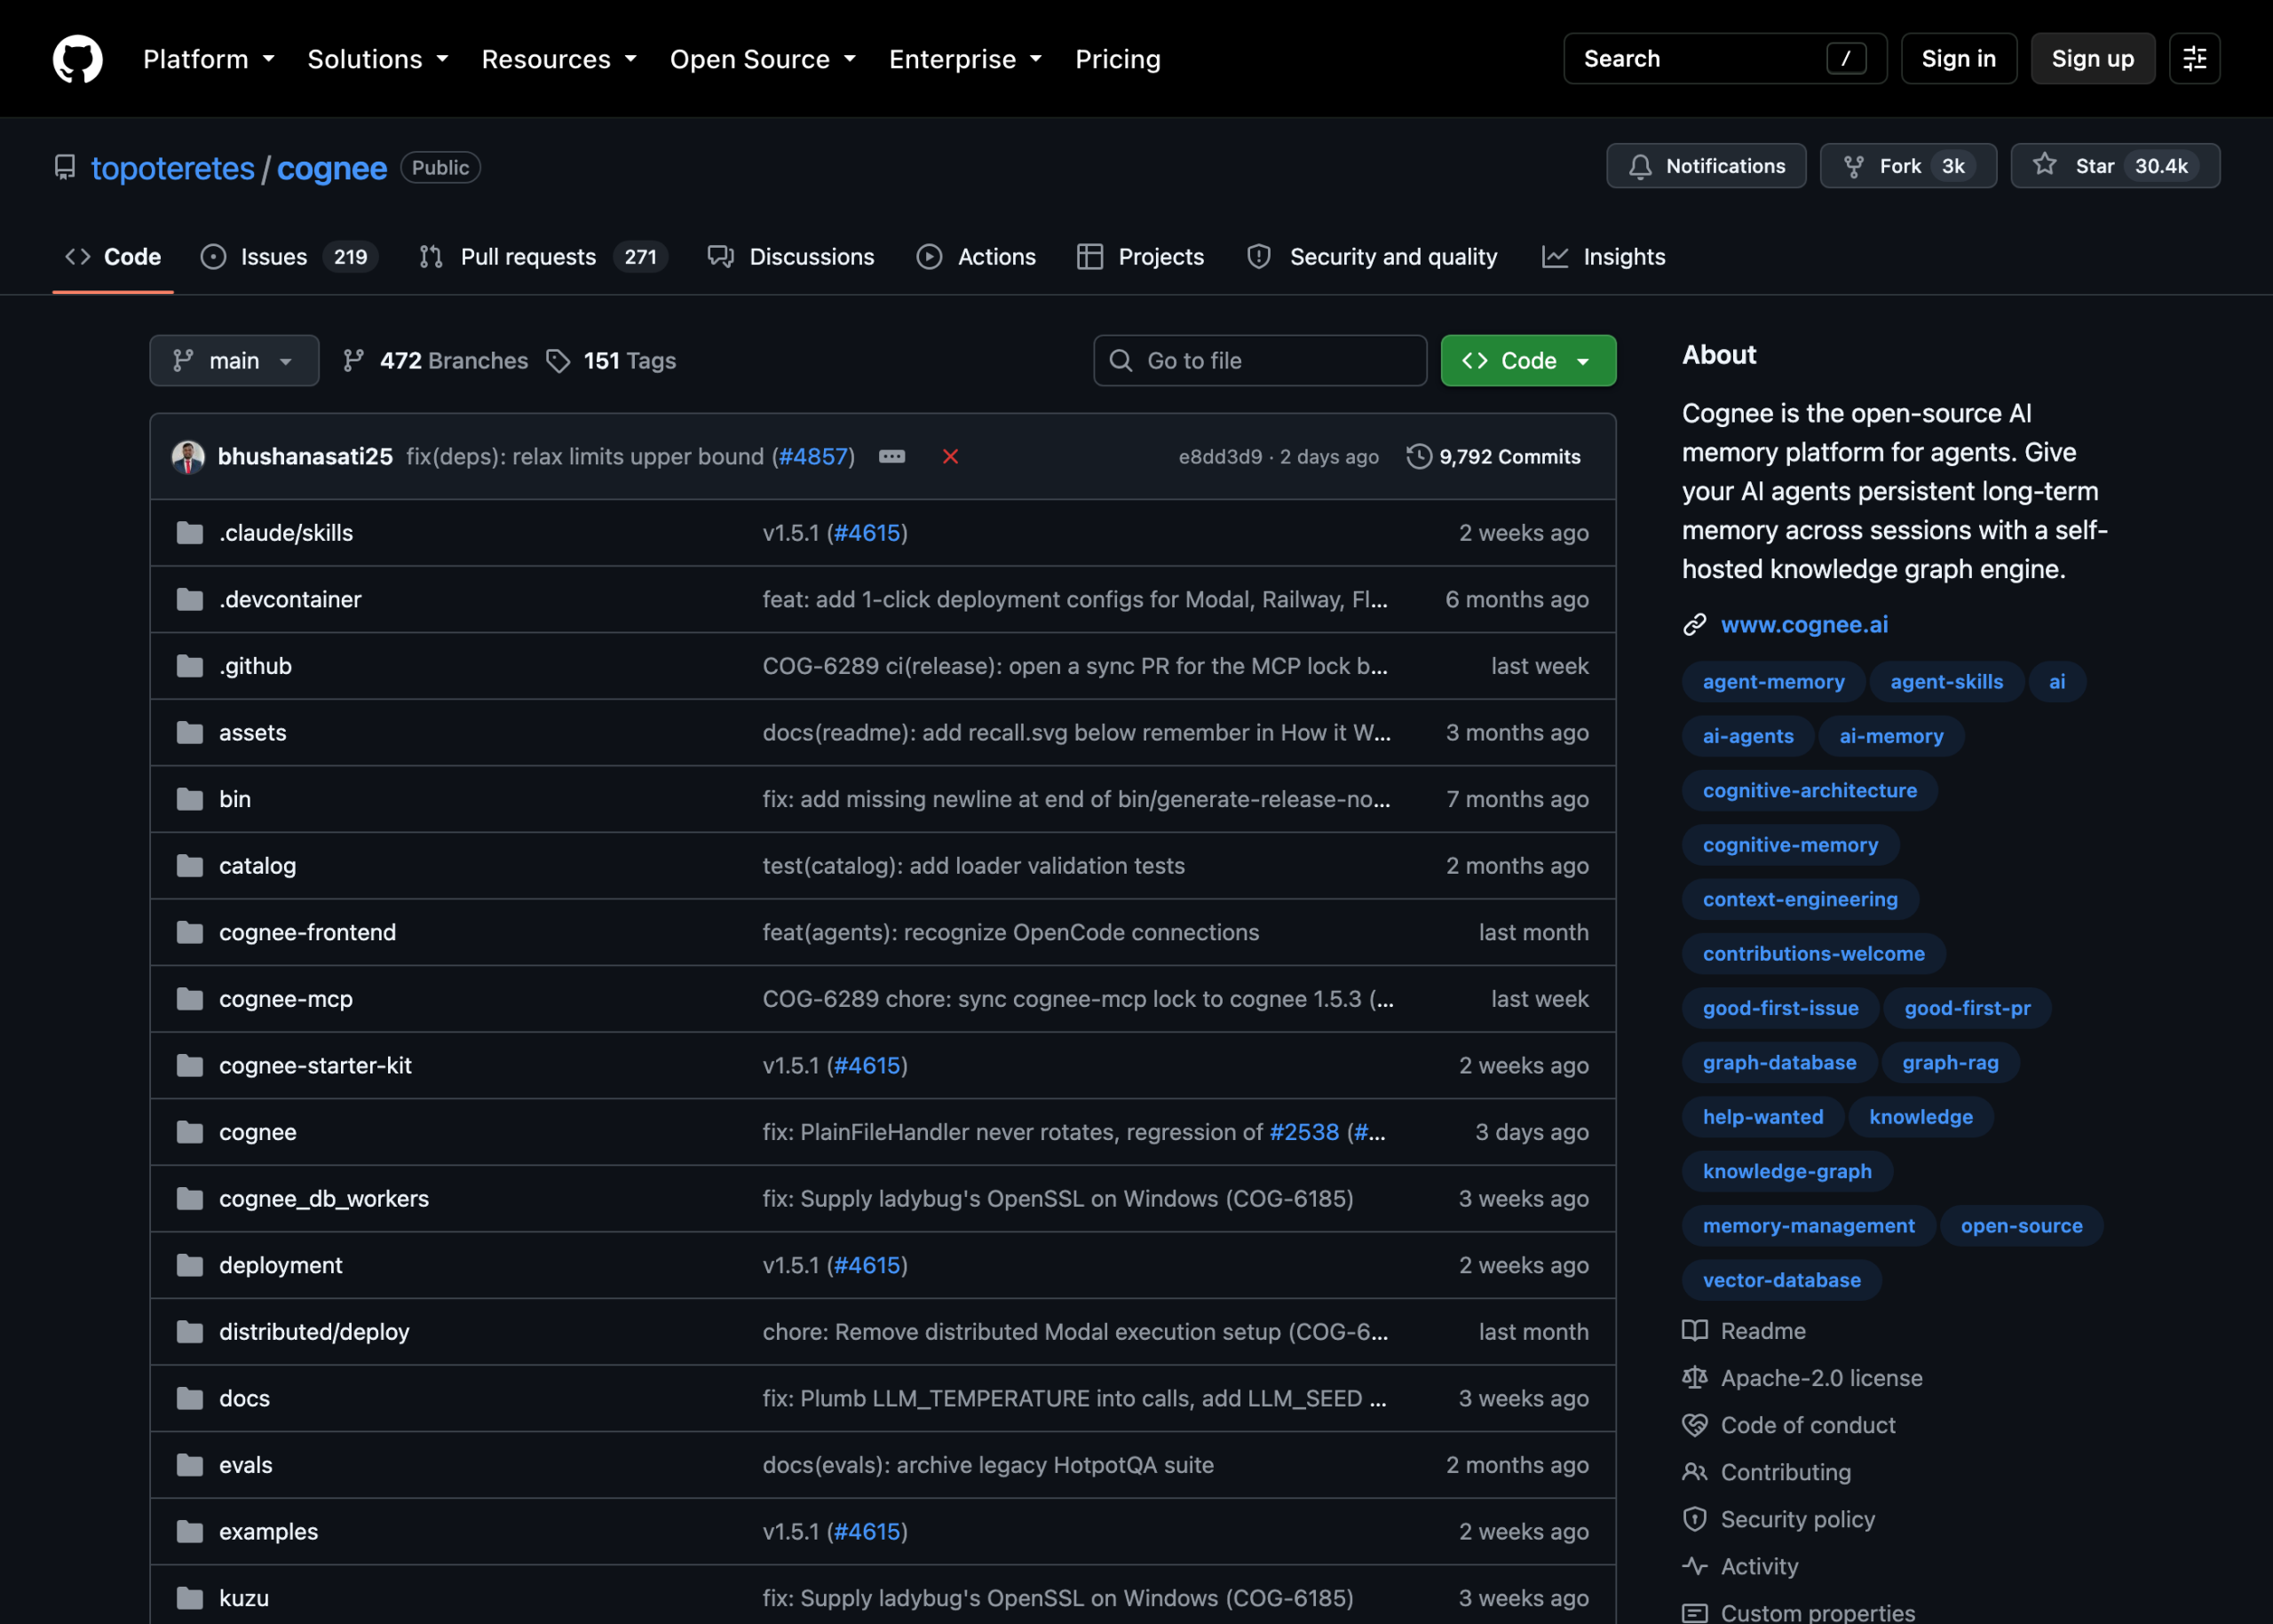Click the Readme book icon
Screen dimensions: 2273x1624
1695,1331
